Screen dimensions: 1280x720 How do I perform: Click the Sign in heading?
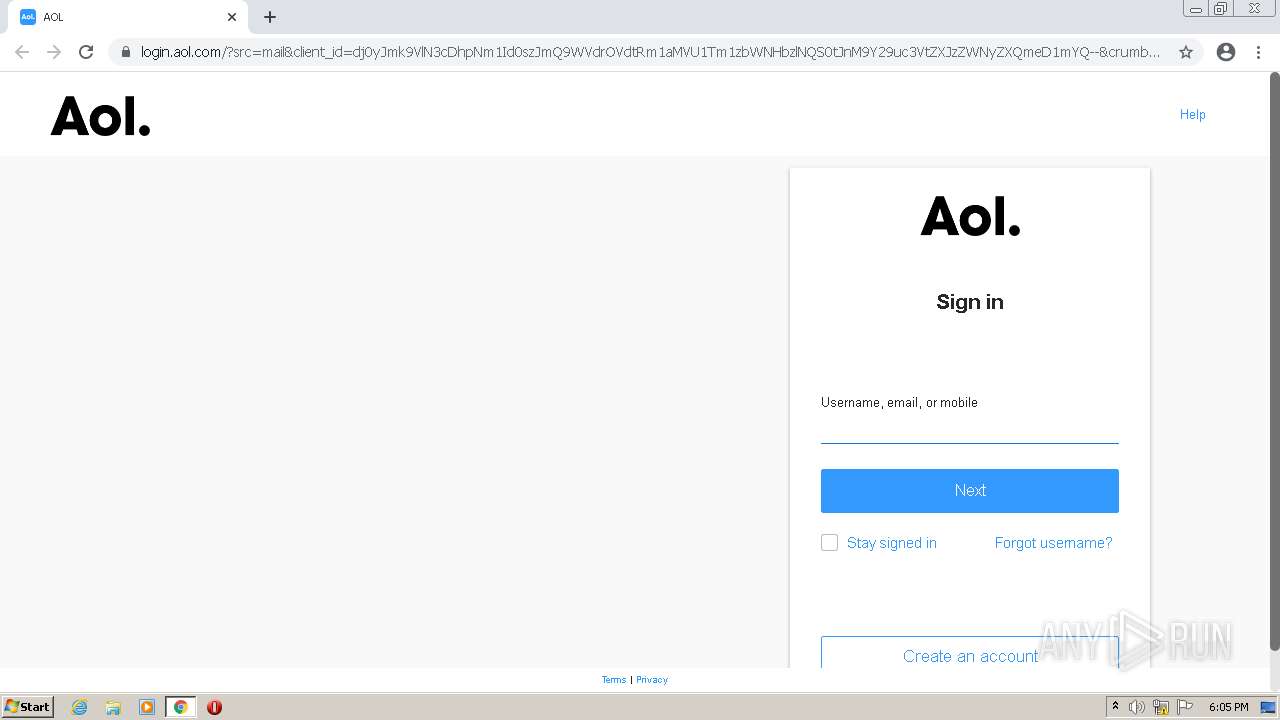[x=970, y=302]
